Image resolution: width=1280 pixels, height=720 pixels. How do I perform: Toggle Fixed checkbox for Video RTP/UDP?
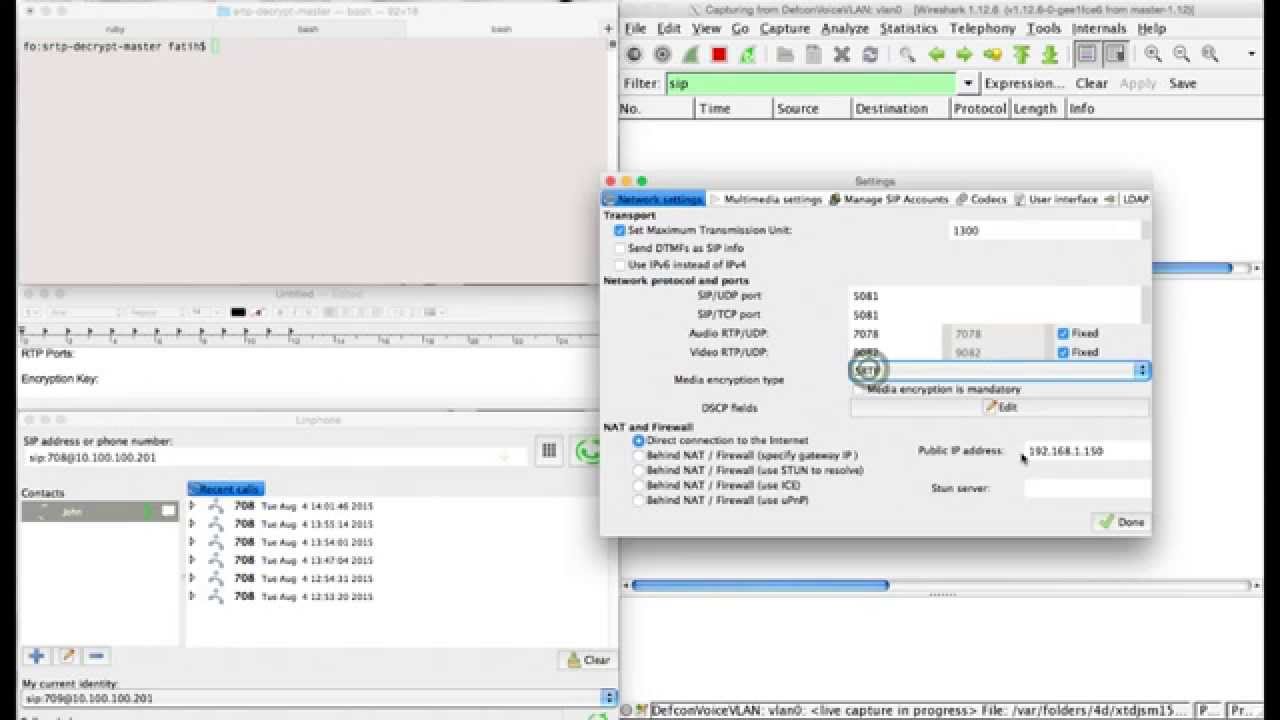click(1063, 352)
